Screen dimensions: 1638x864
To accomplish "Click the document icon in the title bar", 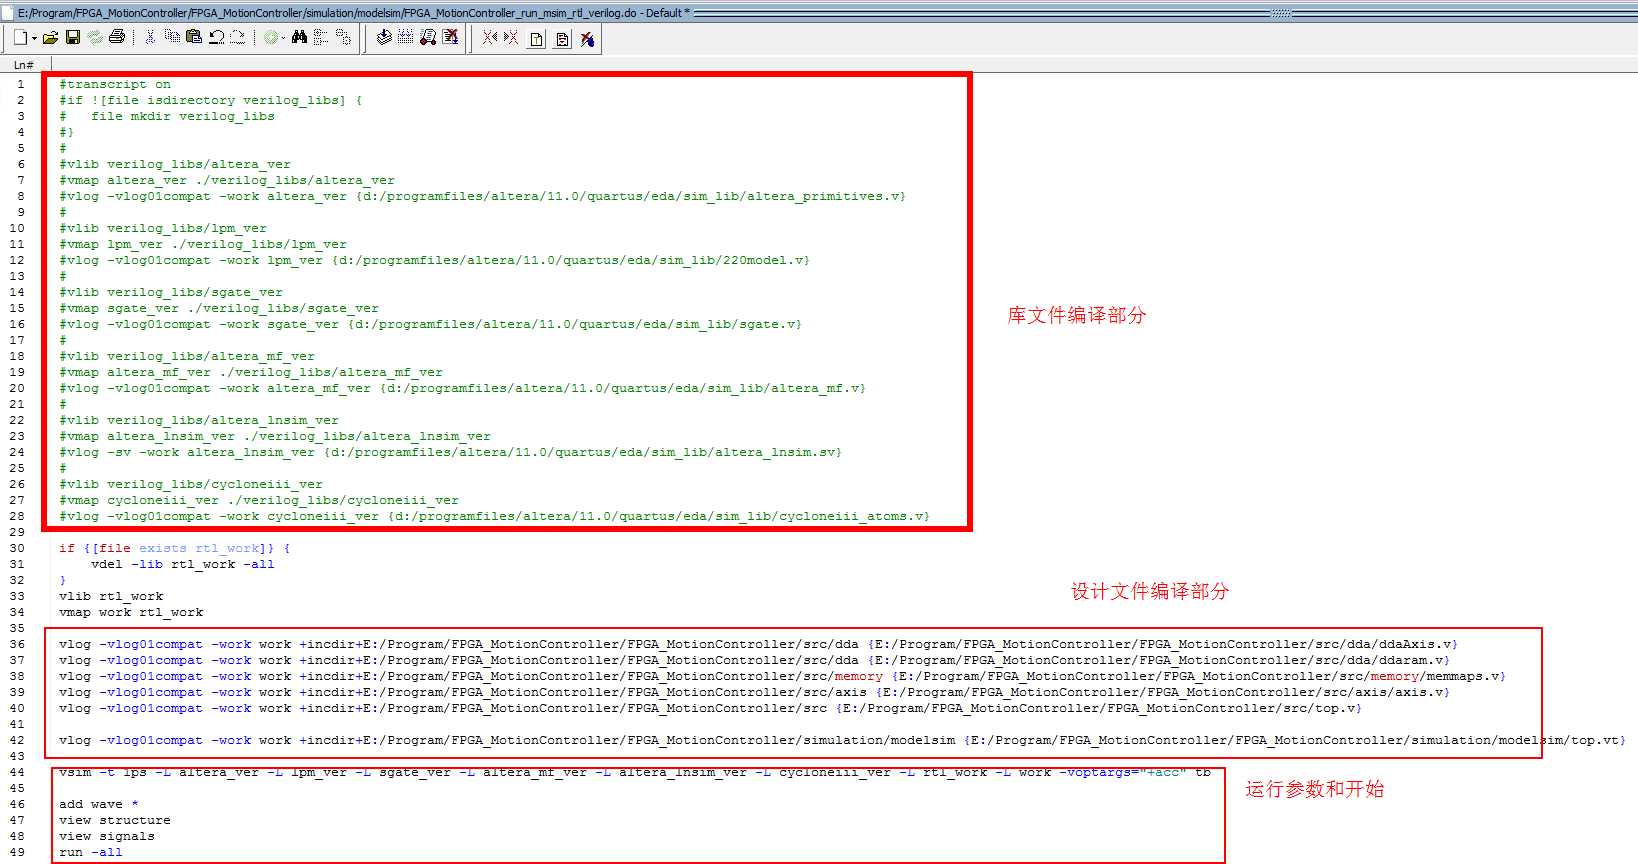I will tap(8, 13).
